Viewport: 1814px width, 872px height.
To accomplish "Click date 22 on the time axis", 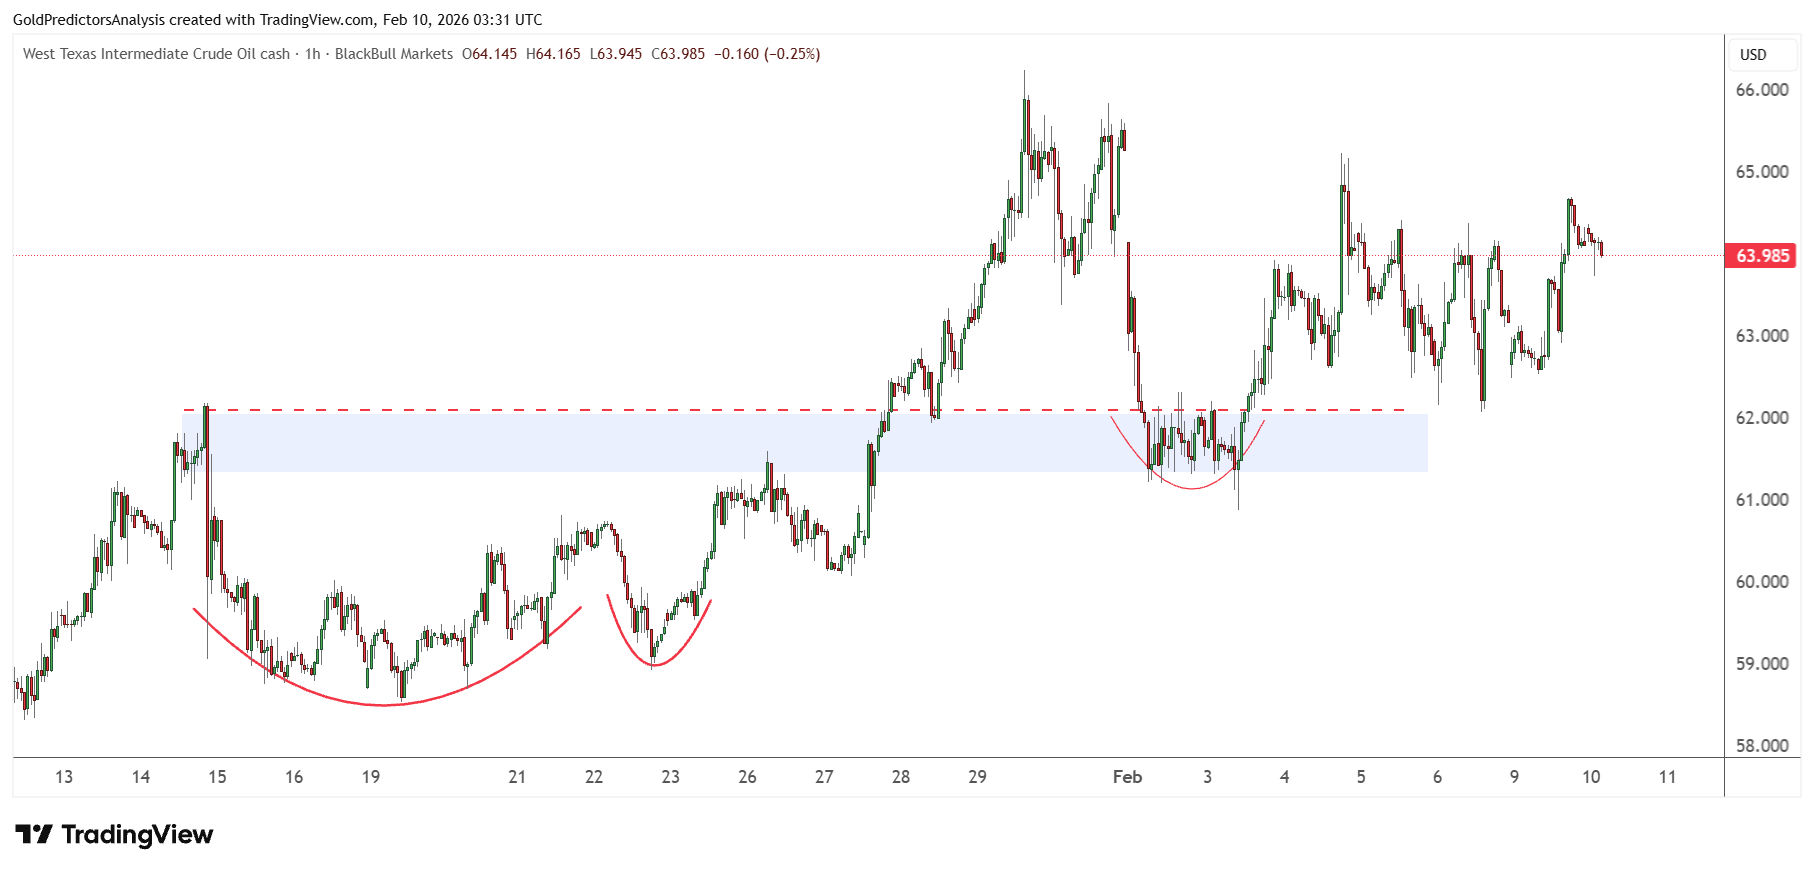I will (594, 777).
